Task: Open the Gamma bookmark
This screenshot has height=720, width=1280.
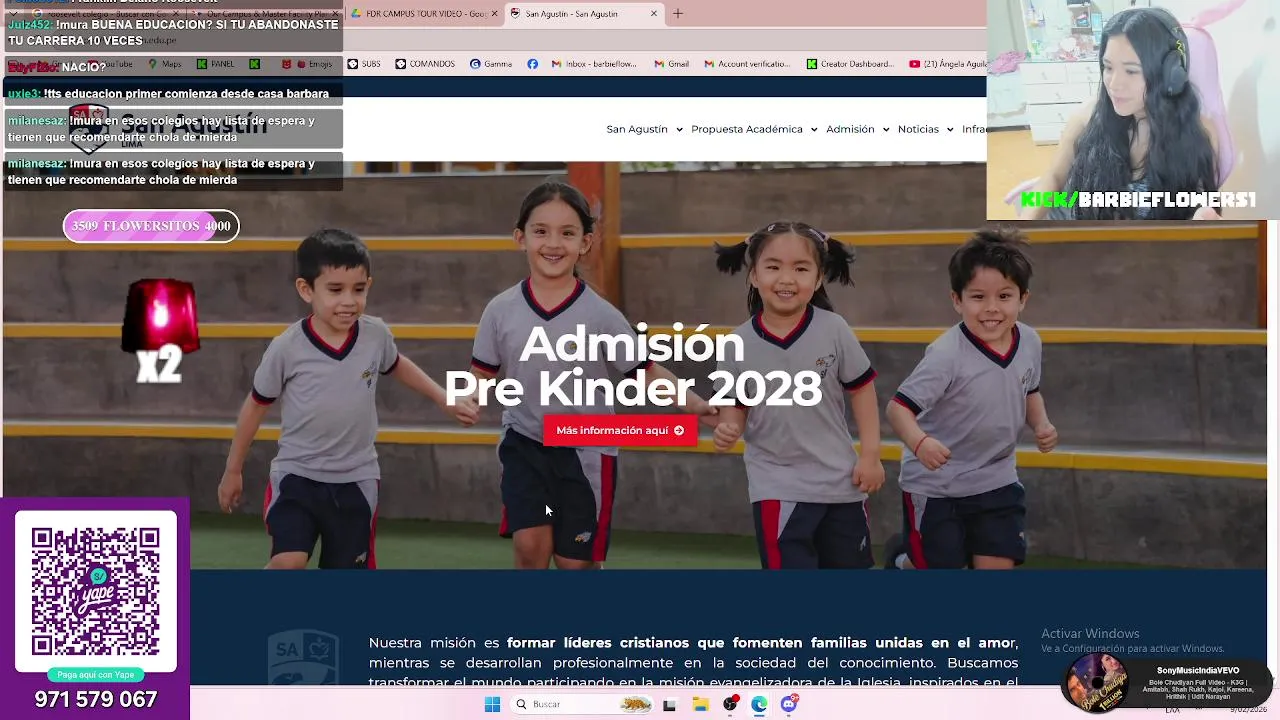Action: point(491,64)
